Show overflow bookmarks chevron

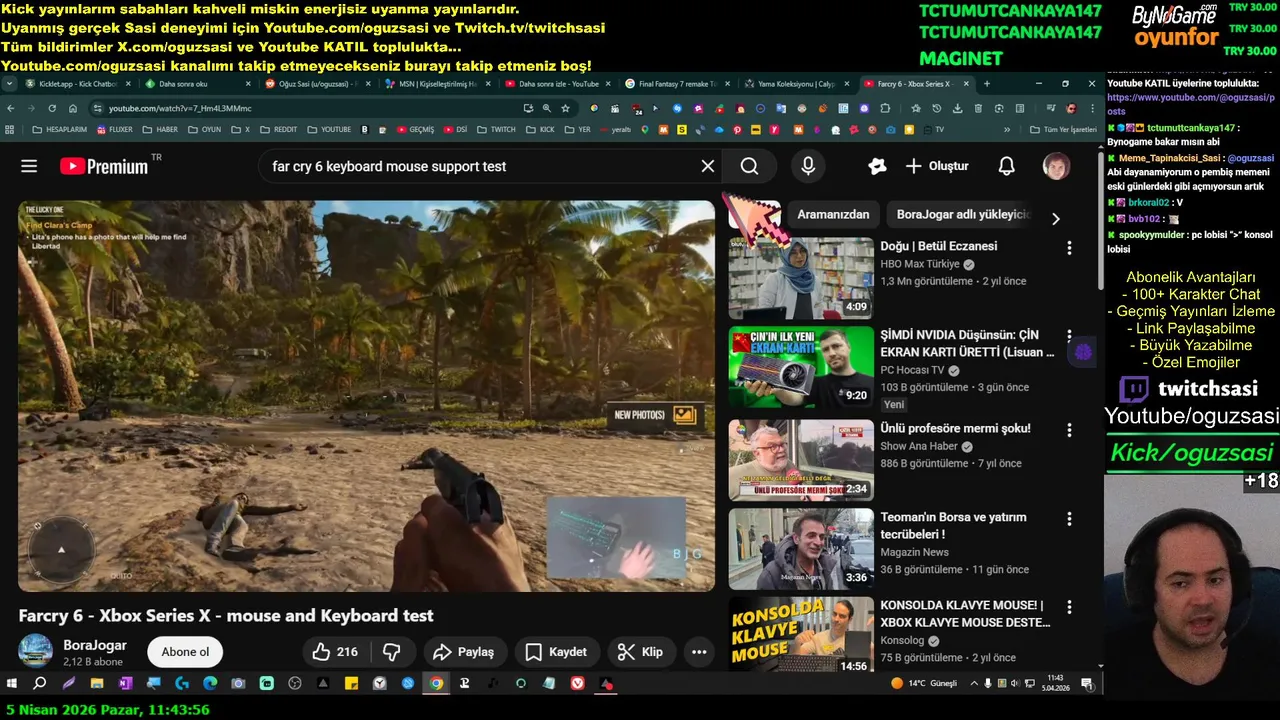[1008, 129]
